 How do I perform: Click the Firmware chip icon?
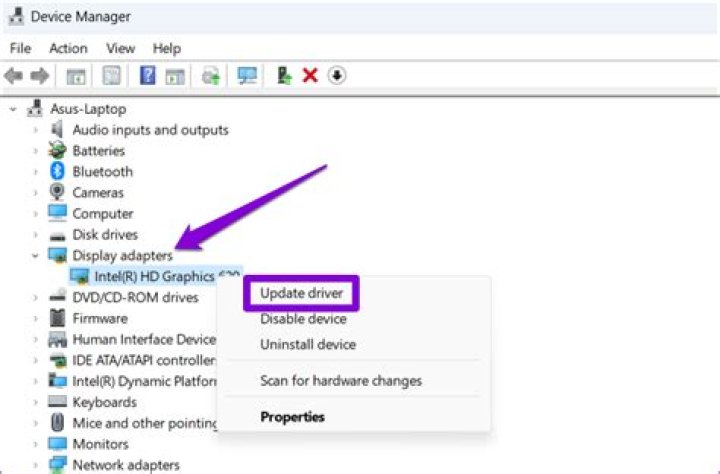(57, 318)
